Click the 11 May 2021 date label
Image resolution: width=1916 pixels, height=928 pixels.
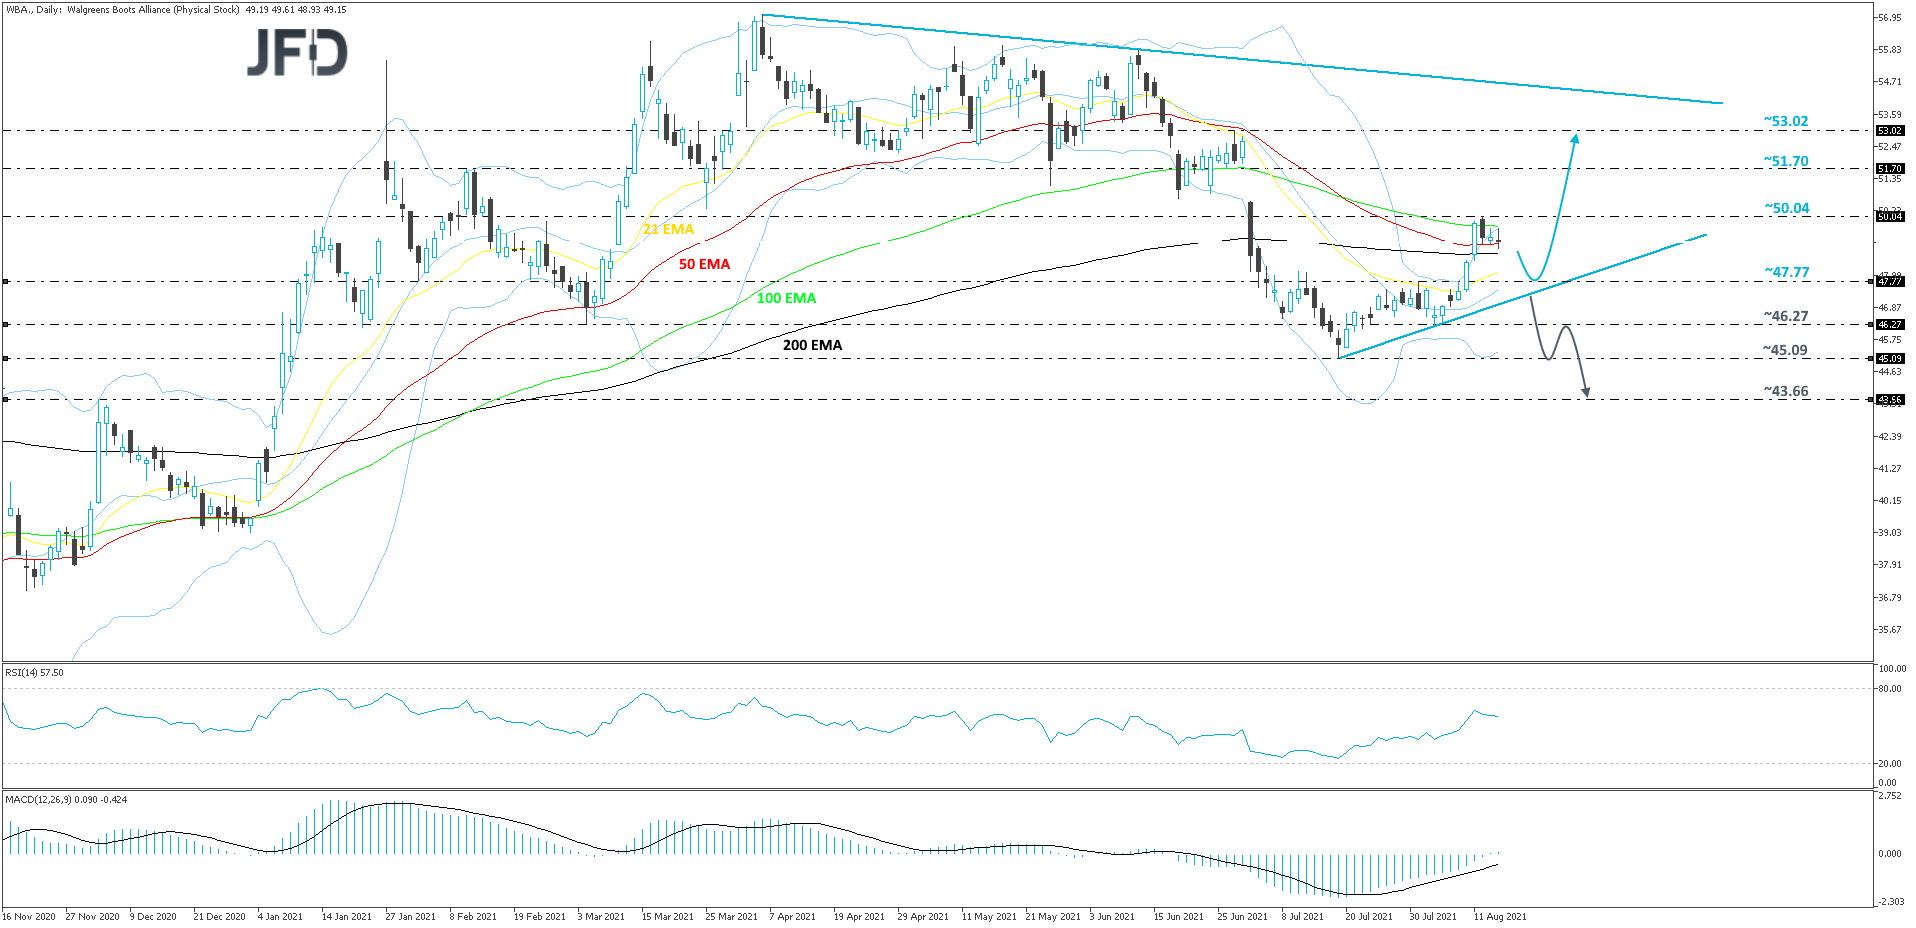point(989,917)
